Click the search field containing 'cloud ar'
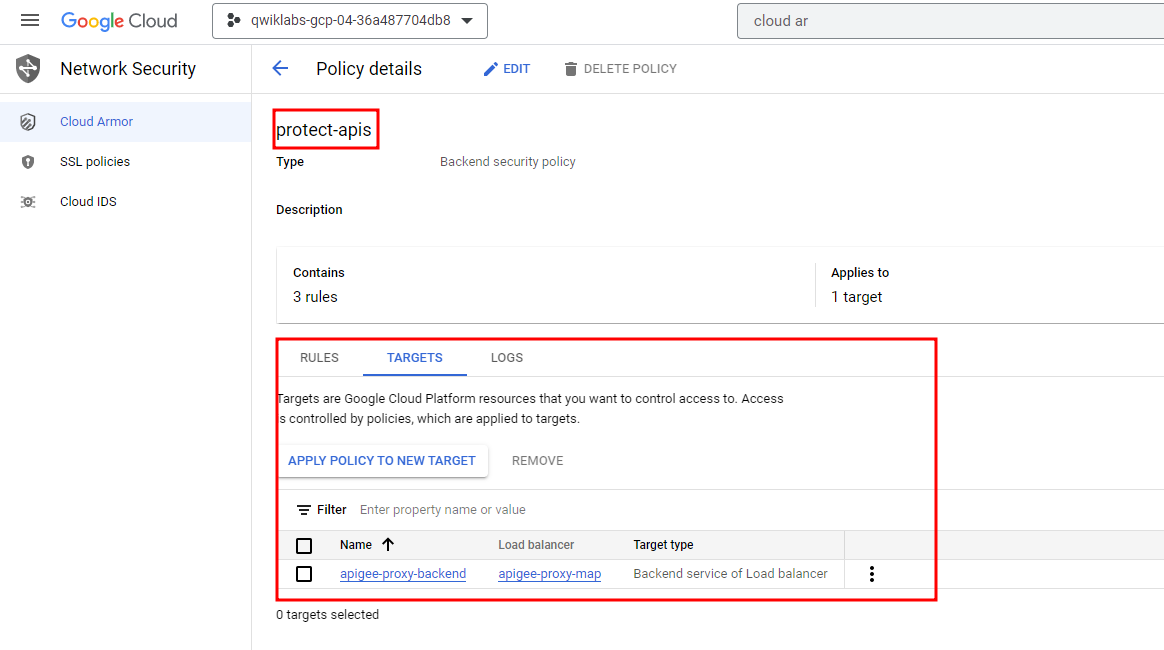Image resolution: width=1164 pixels, height=650 pixels. [950, 21]
